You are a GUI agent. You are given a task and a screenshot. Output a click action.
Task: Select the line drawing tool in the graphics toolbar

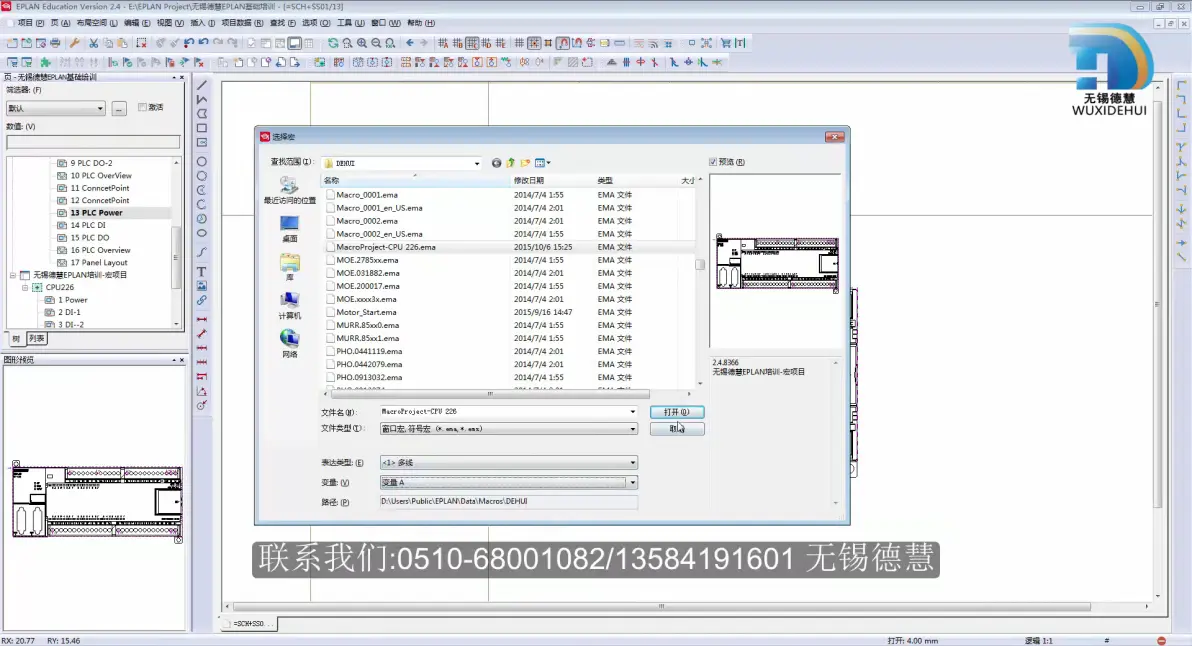[202, 85]
